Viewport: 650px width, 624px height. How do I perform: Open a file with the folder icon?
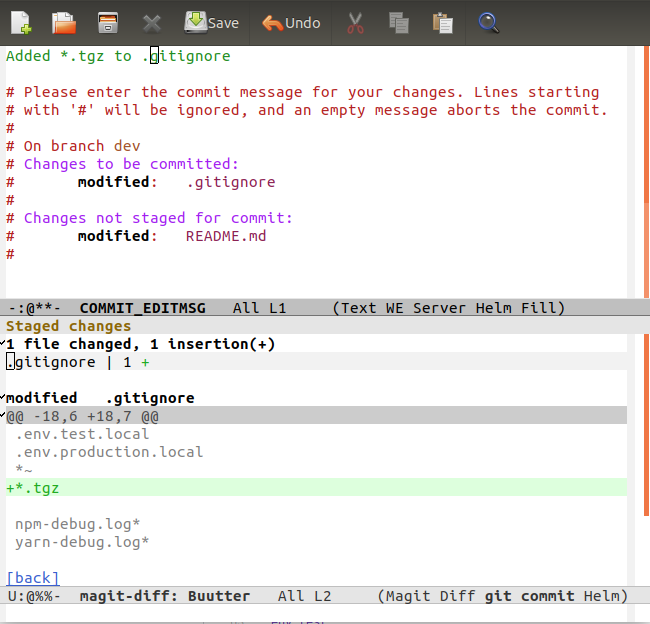click(64, 22)
